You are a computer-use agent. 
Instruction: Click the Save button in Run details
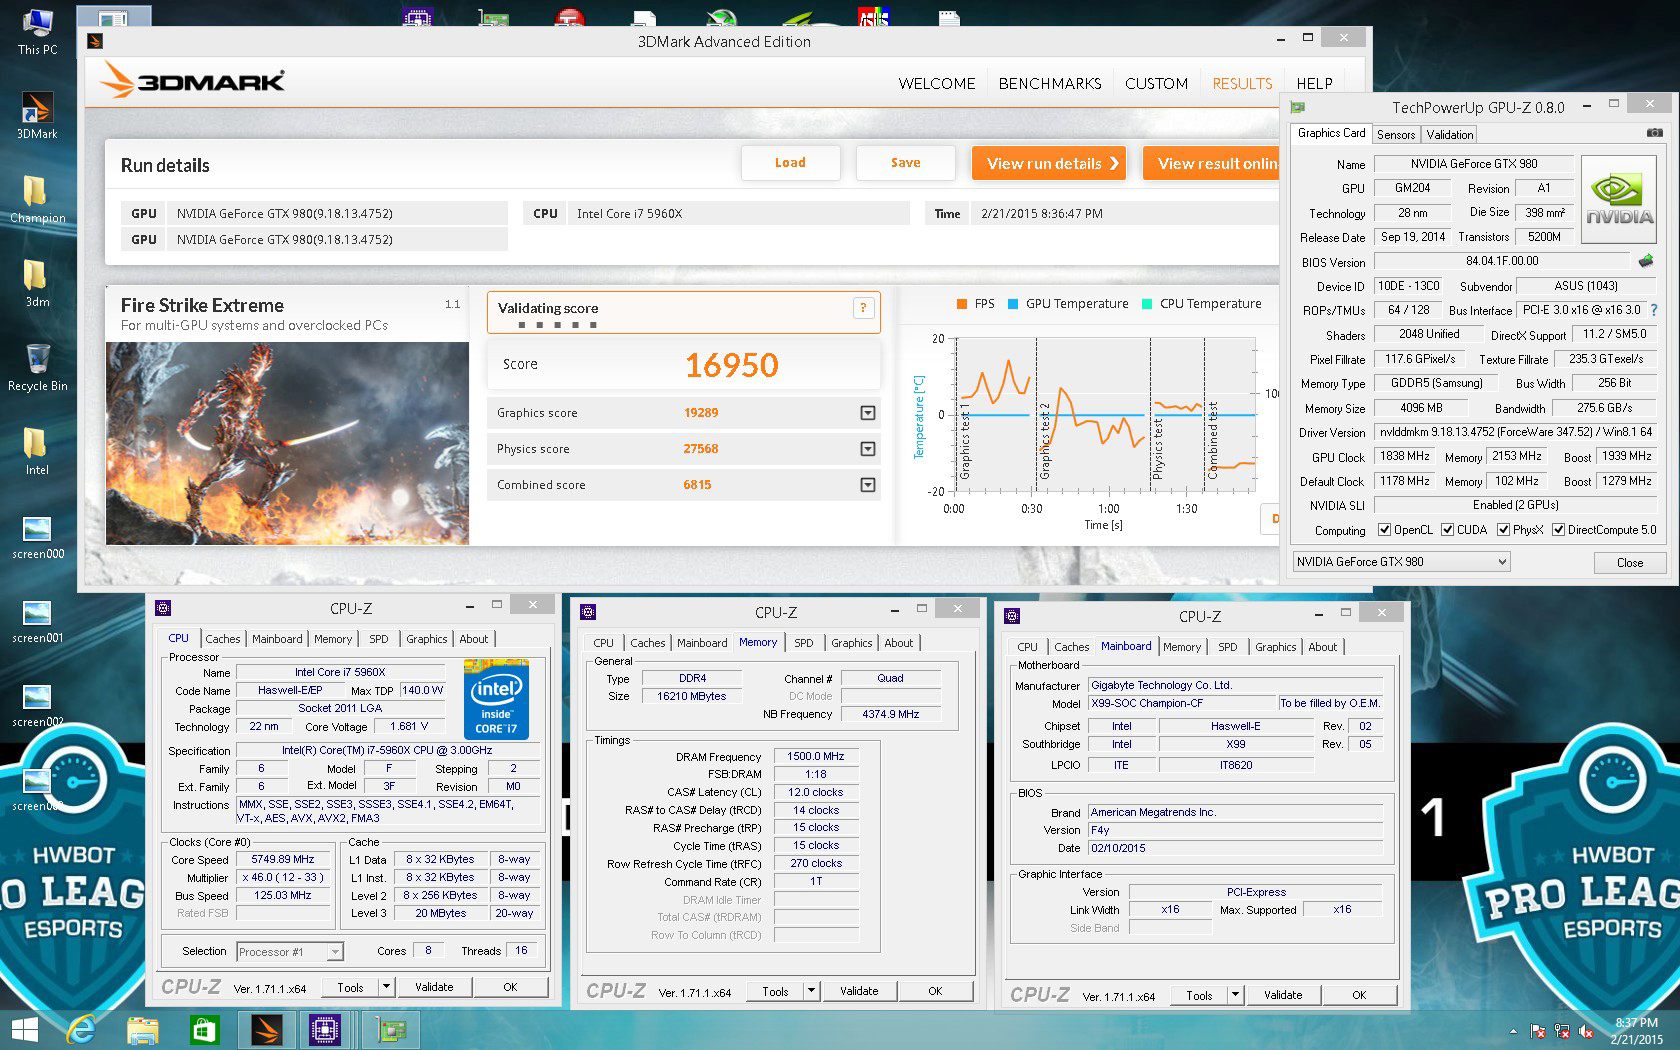(906, 163)
